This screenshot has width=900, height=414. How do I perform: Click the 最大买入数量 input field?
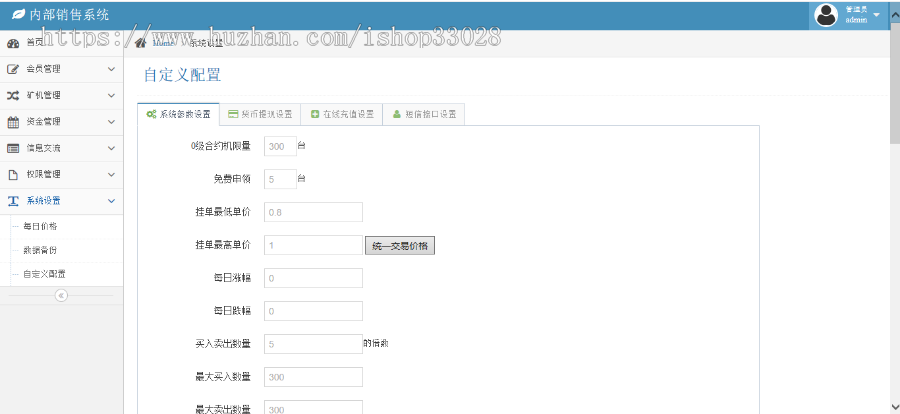click(313, 377)
